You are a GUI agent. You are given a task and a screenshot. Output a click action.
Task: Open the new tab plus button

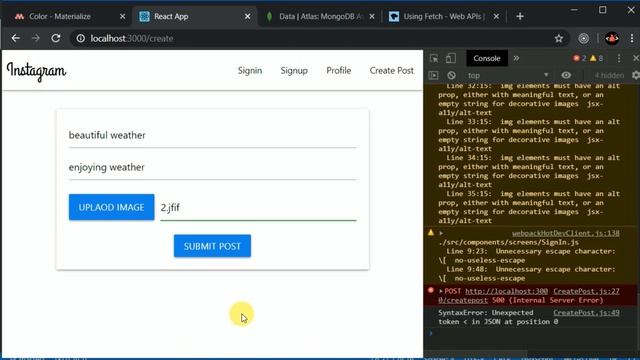pos(520,16)
